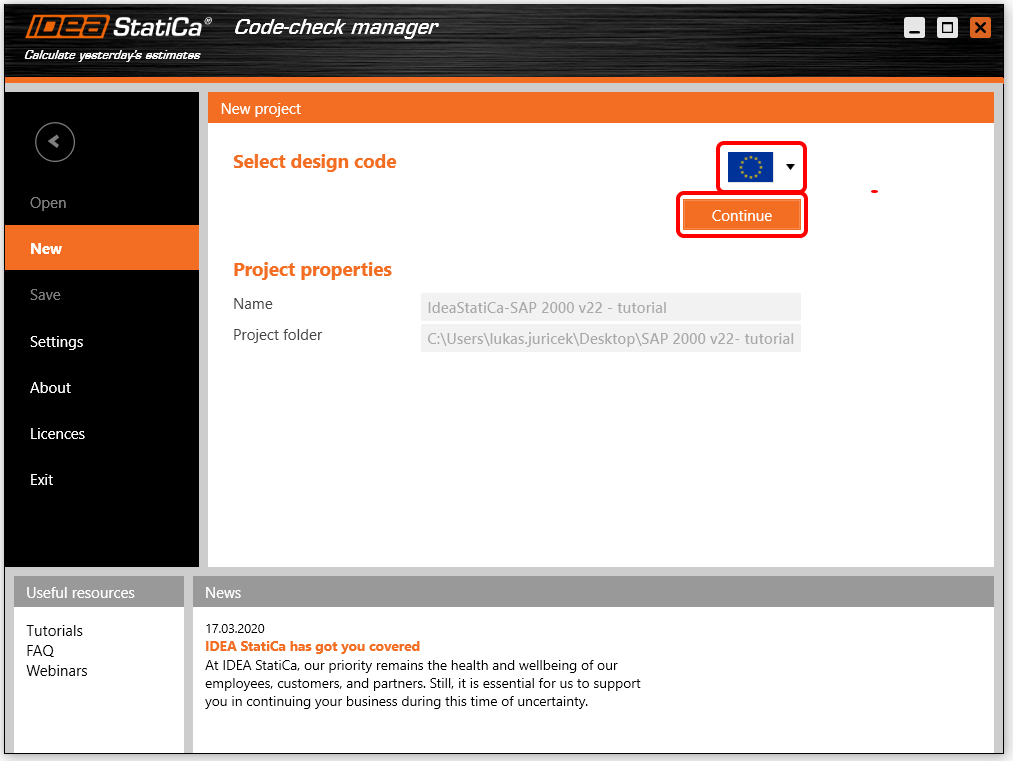This screenshot has height=761, width=1013.
Task: Click the news date 17.03.2020
Action: 235,629
